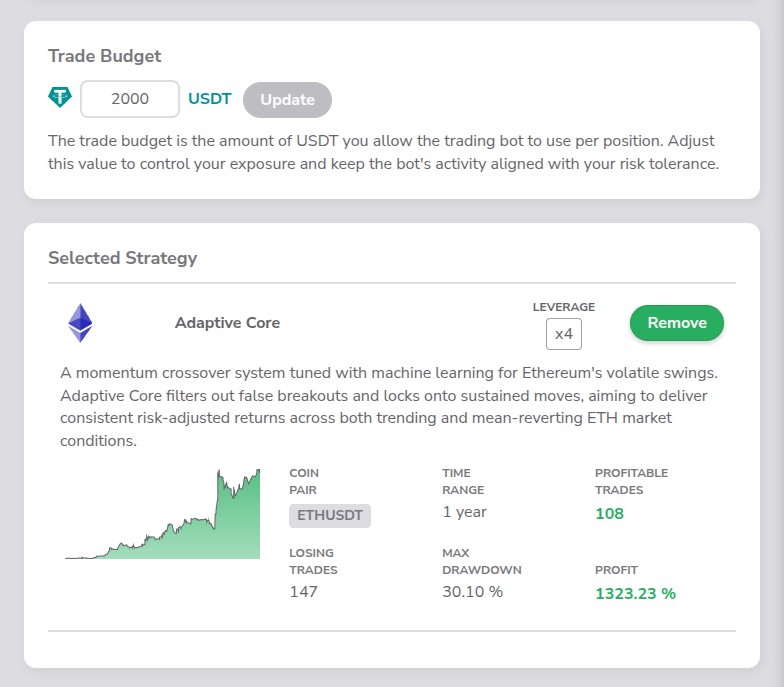Open the x4 leverage selector
Screen dimensions: 784x687
click(x=564, y=334)
